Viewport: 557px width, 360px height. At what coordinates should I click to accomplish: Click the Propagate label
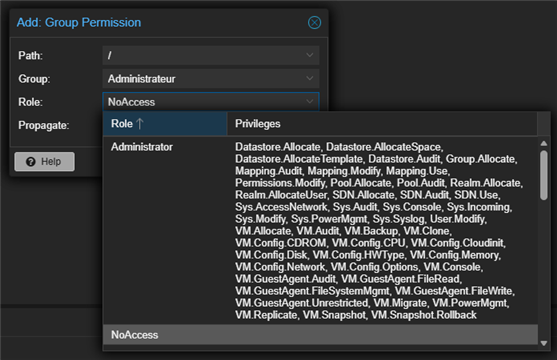tap(44, 125)
